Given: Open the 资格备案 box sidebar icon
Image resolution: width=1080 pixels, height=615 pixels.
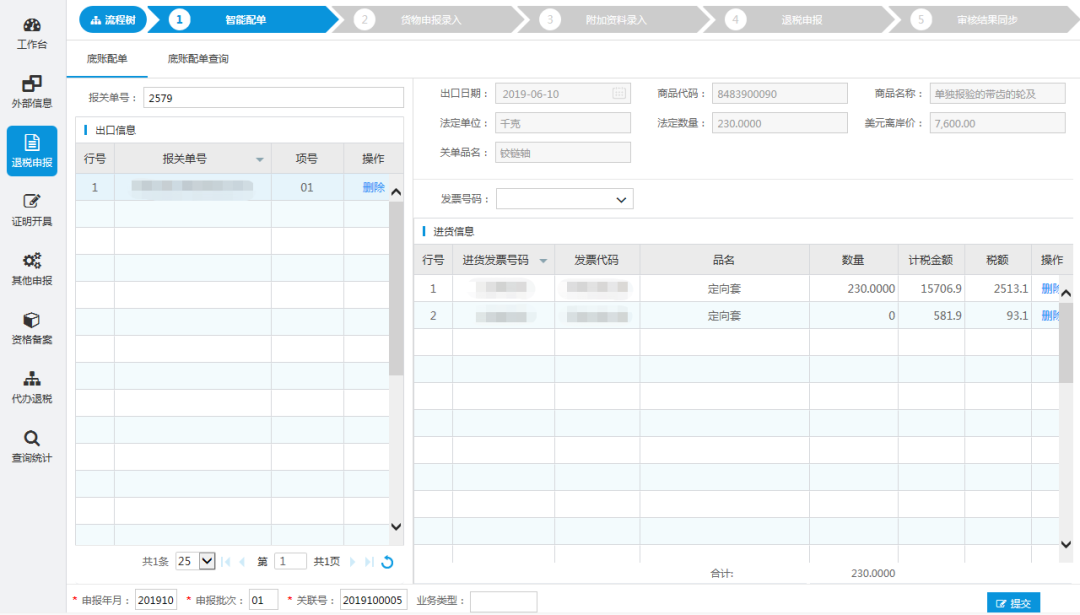Looking at the screenshot, I should (32, 329).
